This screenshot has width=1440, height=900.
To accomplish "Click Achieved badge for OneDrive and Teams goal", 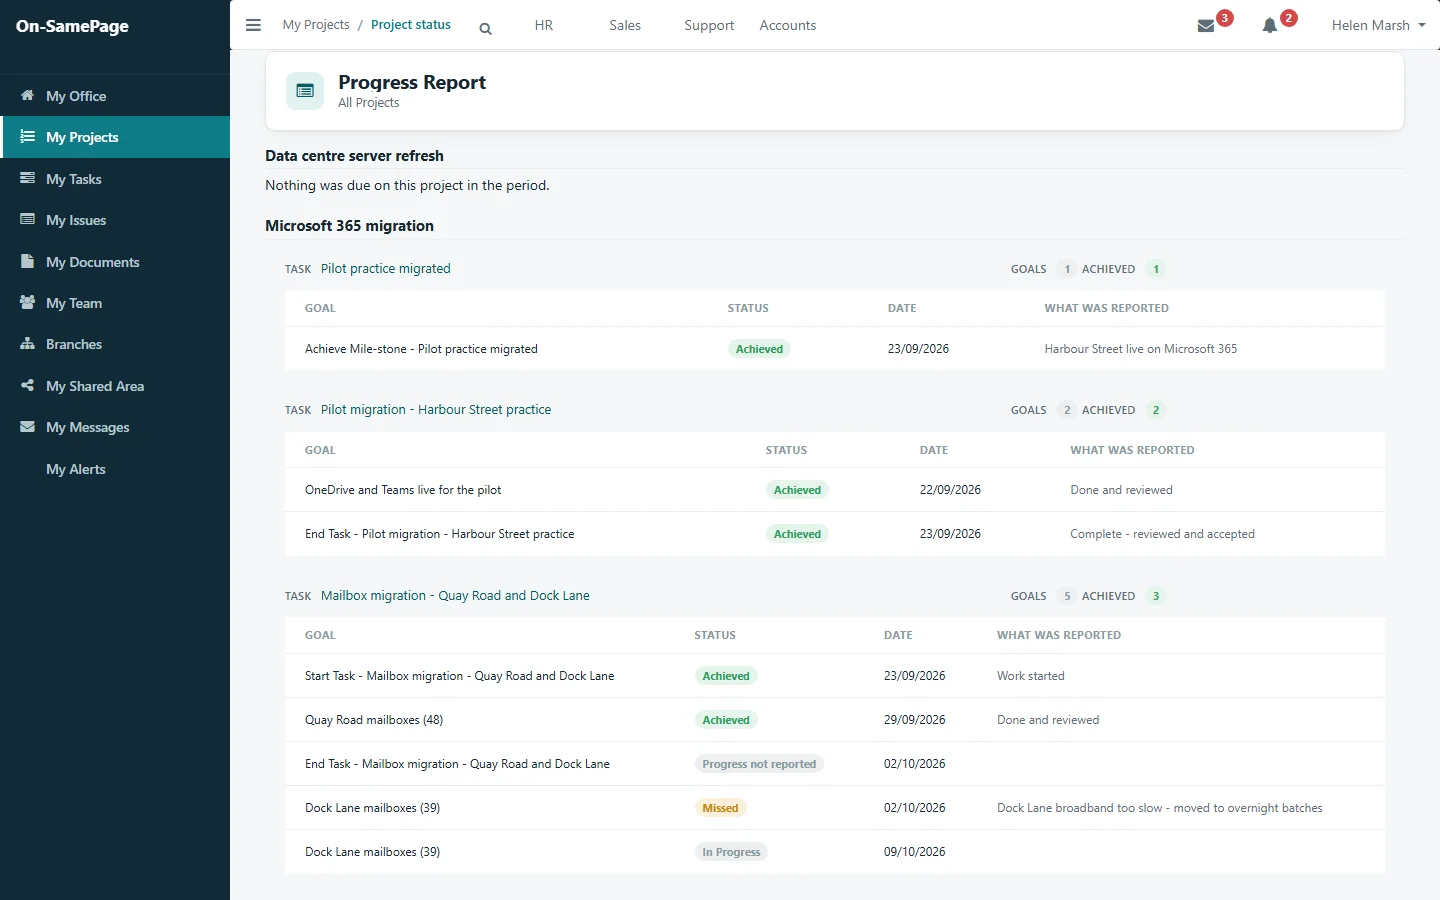I will (x=797, y=490).
